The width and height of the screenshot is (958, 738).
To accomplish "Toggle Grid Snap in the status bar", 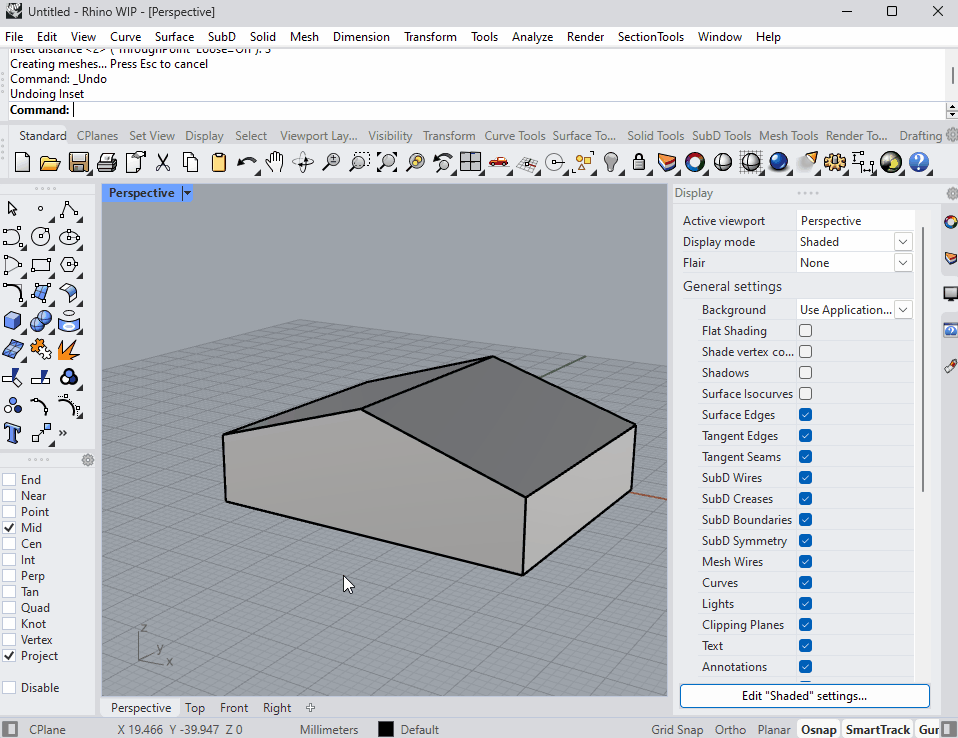I will pyautogui.click(x=677, y=729).
